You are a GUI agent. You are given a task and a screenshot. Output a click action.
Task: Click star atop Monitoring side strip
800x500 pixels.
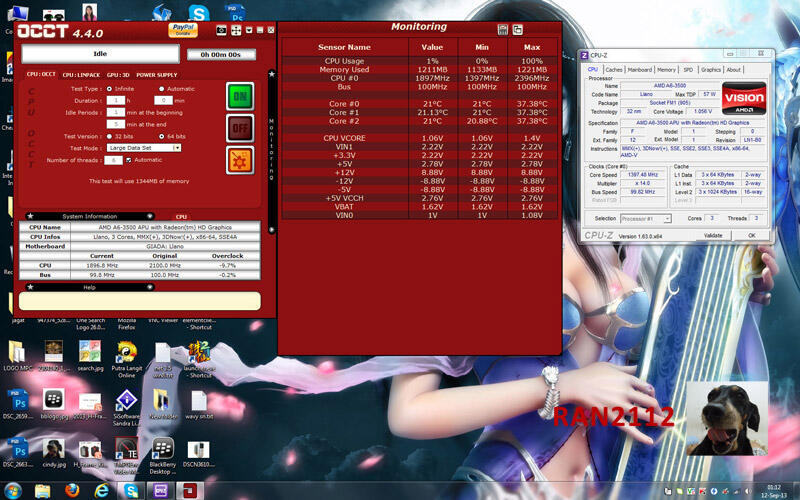(272, 74)
